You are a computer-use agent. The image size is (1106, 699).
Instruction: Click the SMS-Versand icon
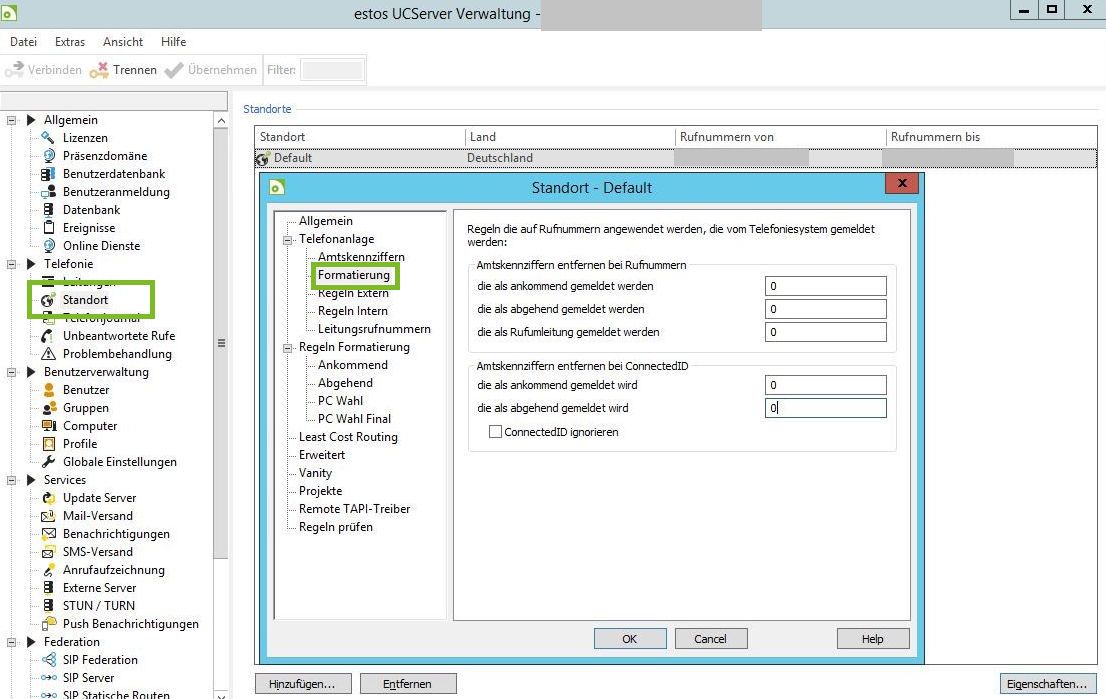click(x=48, y=552)
